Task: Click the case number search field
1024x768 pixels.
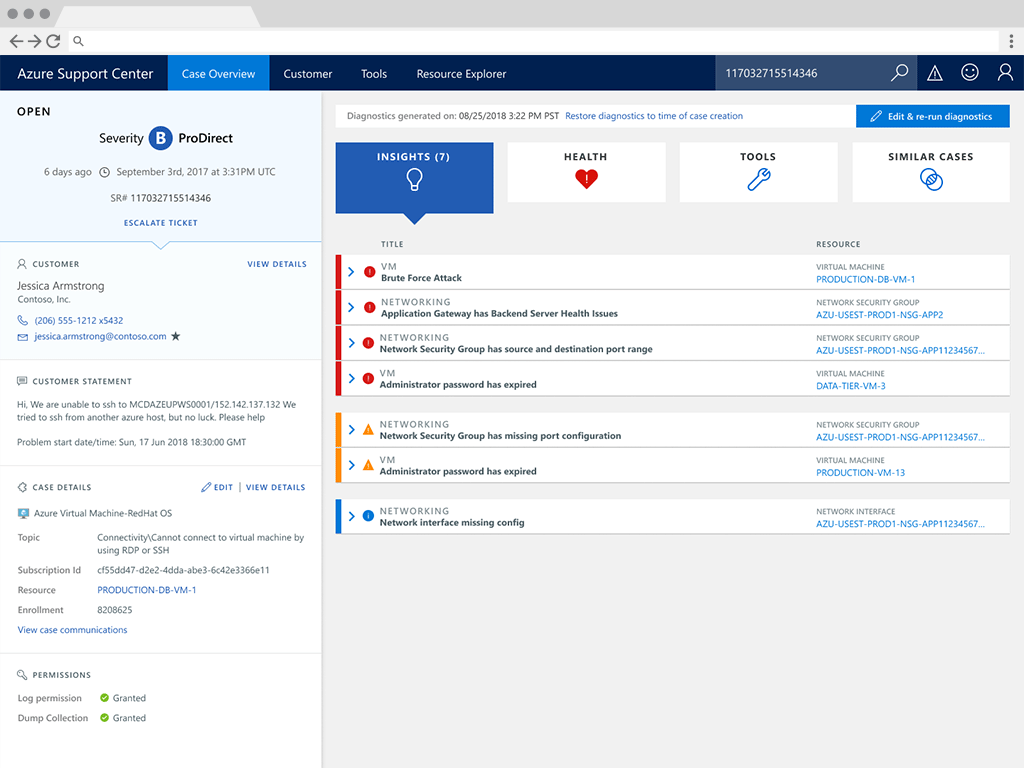Action: [x=800, y=73]
